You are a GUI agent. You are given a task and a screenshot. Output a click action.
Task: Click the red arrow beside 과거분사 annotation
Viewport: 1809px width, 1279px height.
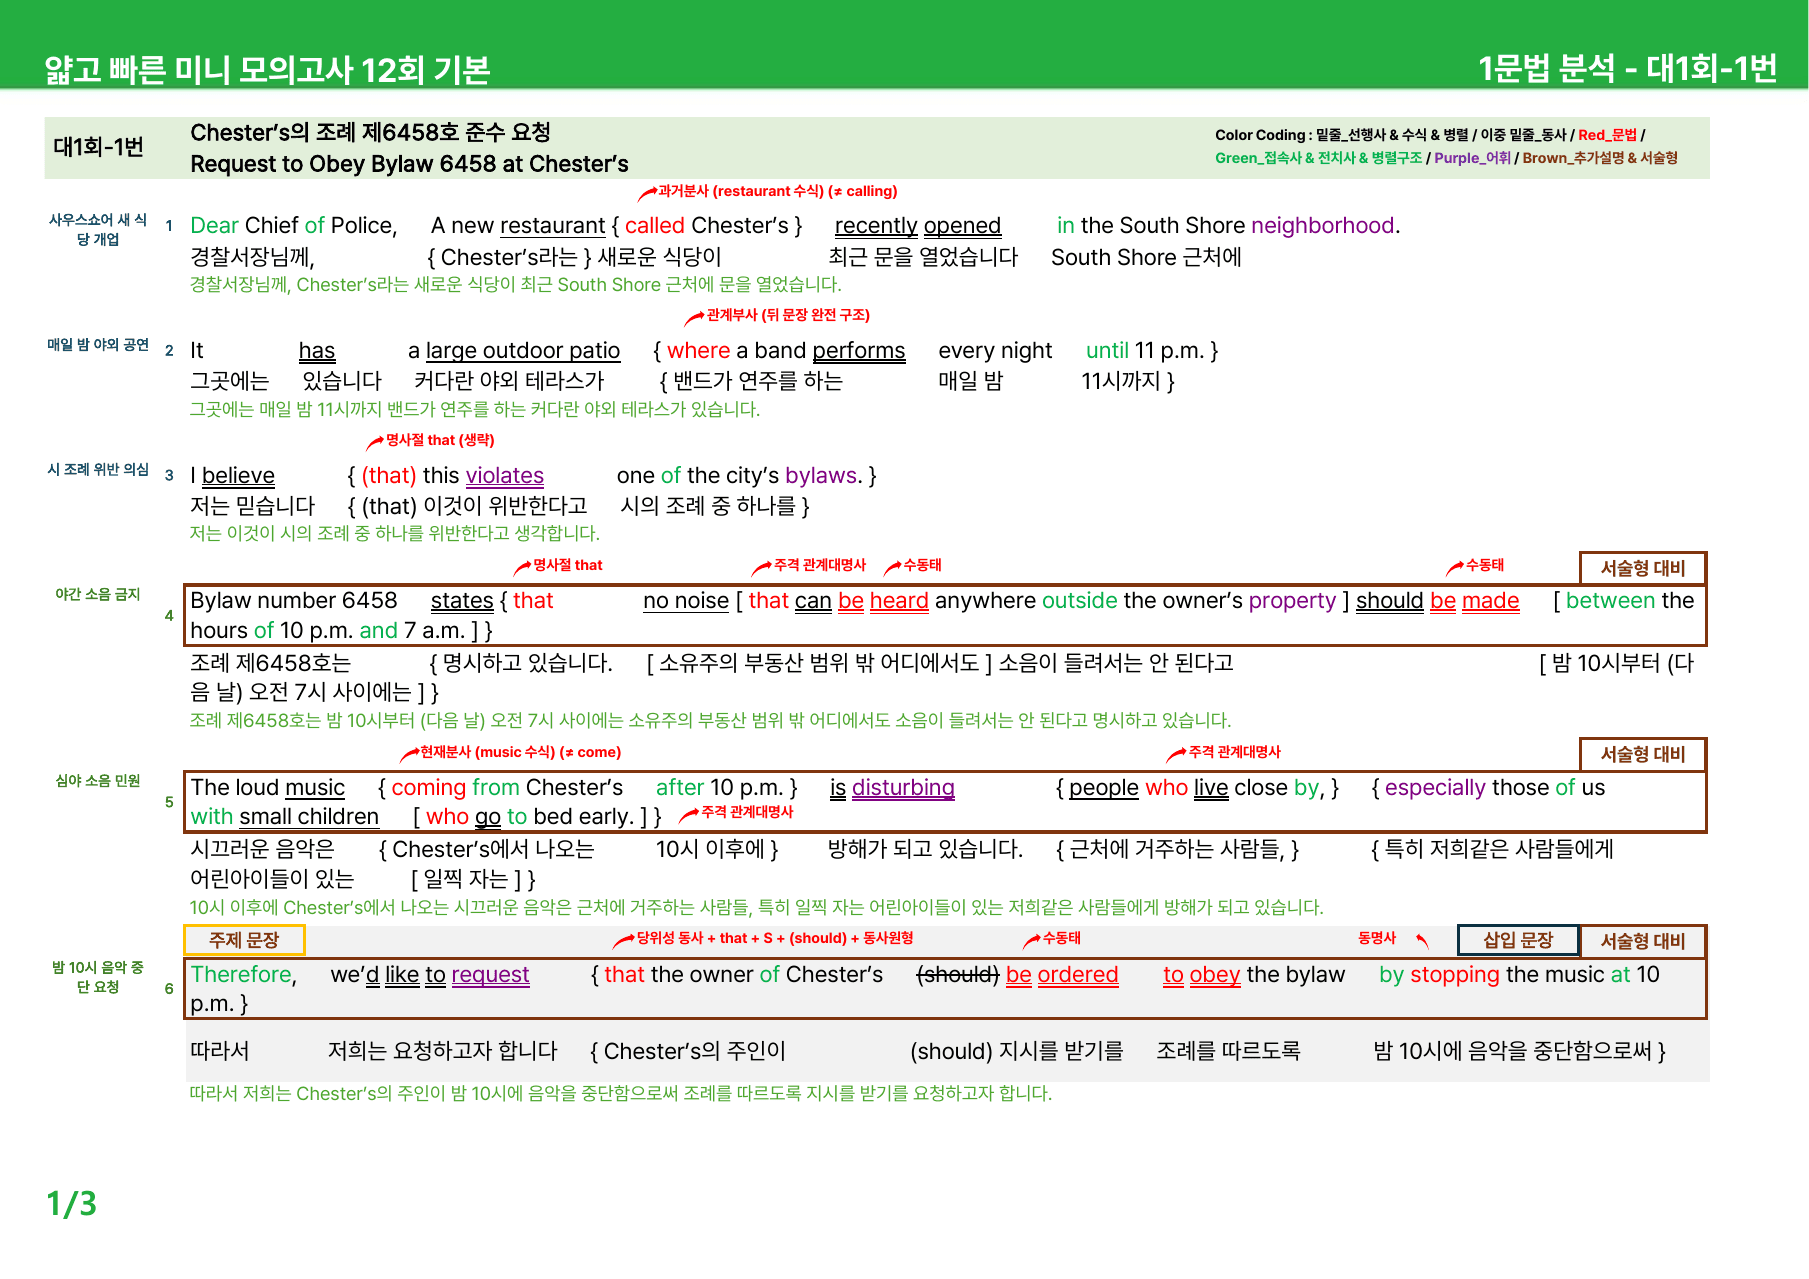(647, 192)
